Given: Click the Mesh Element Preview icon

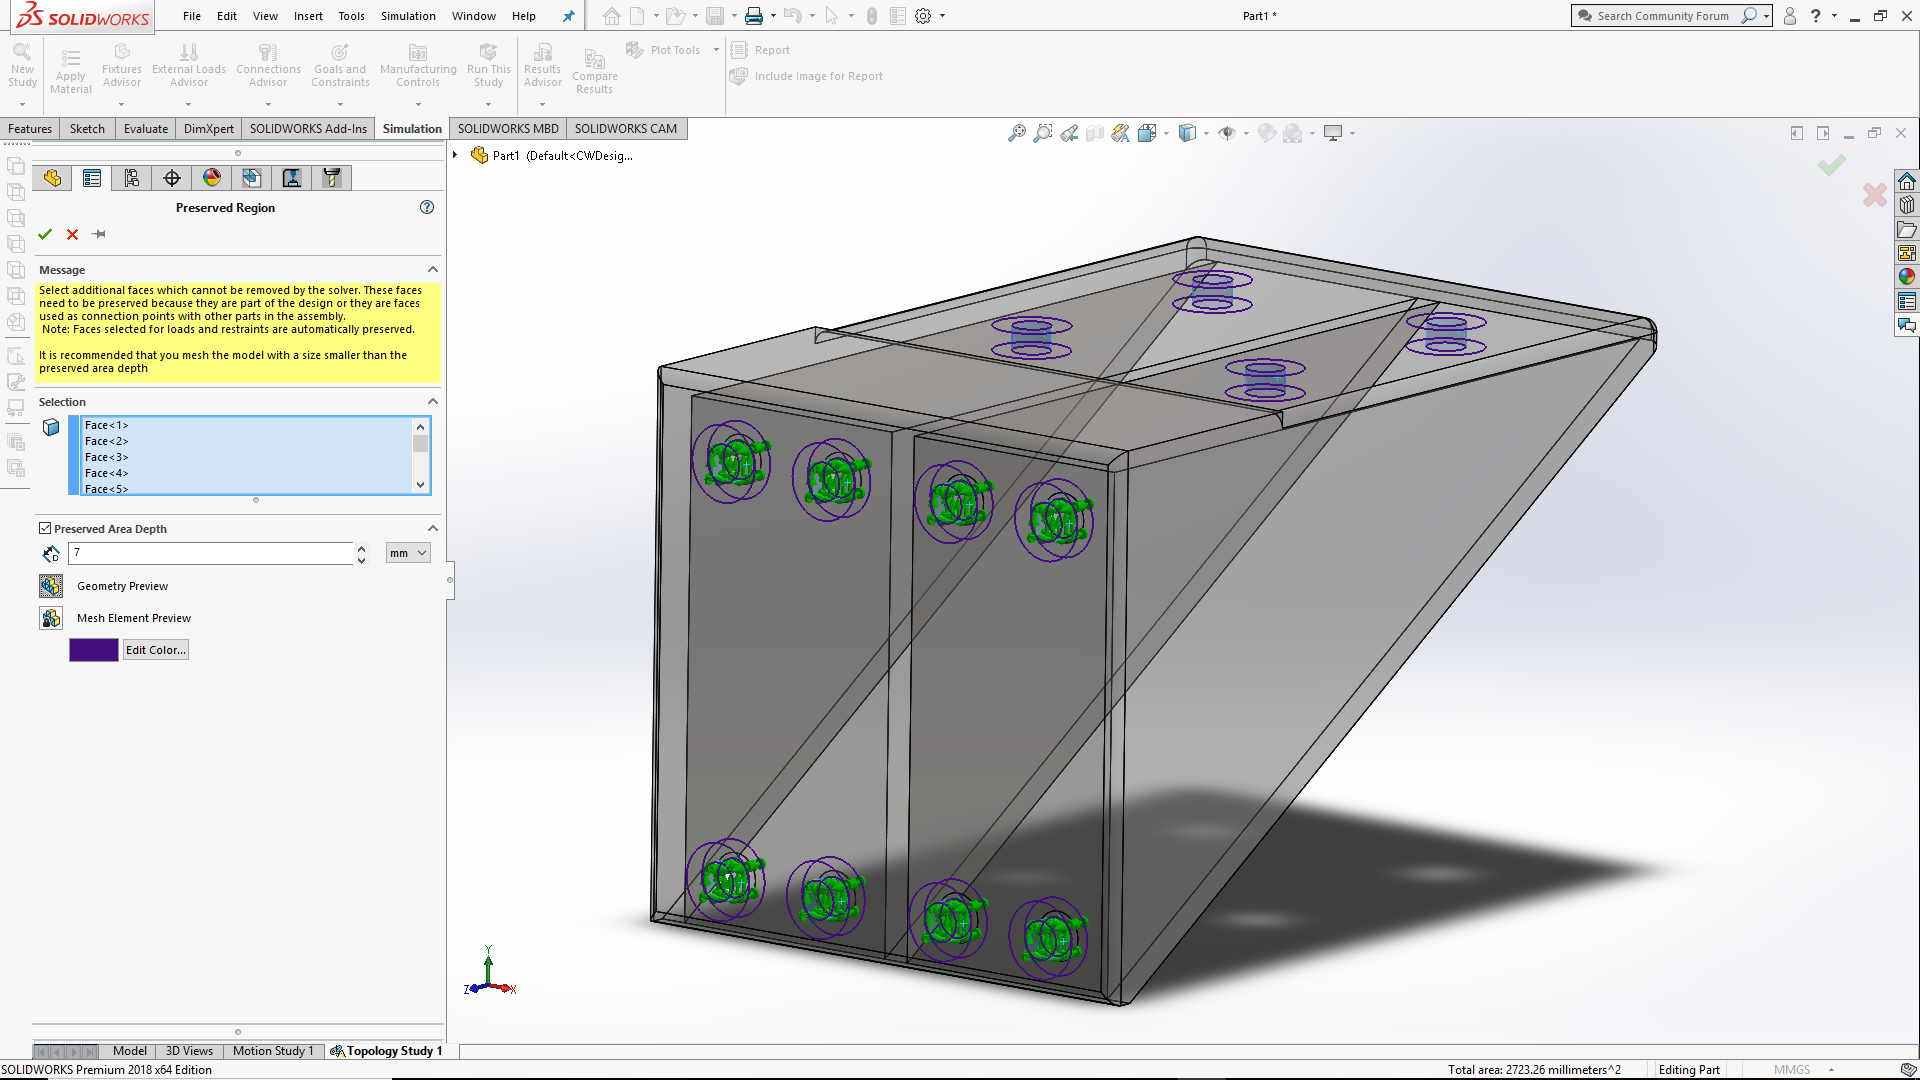Looking at the screenshot, I should tap(51, 618).
